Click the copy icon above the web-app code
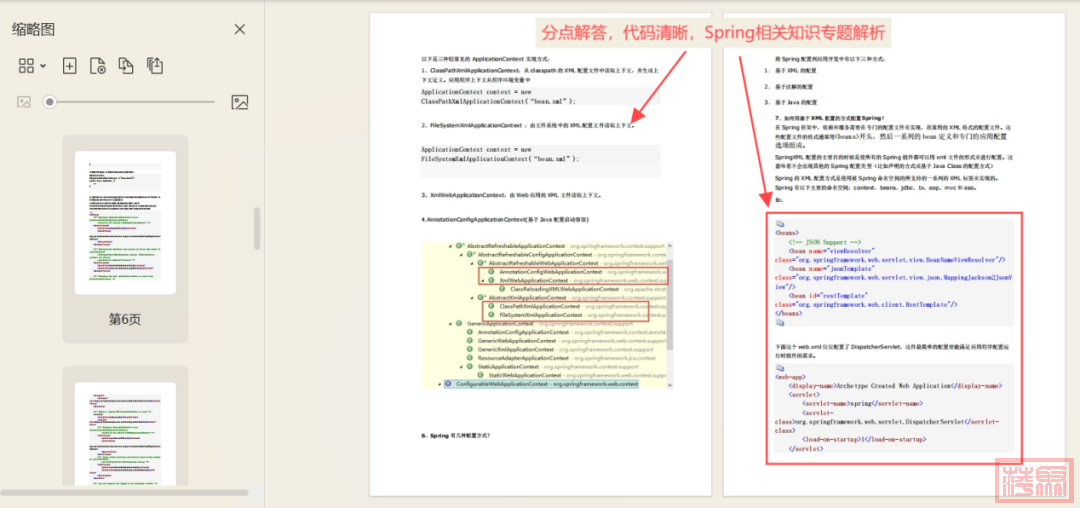 click(x=780, y=366)
